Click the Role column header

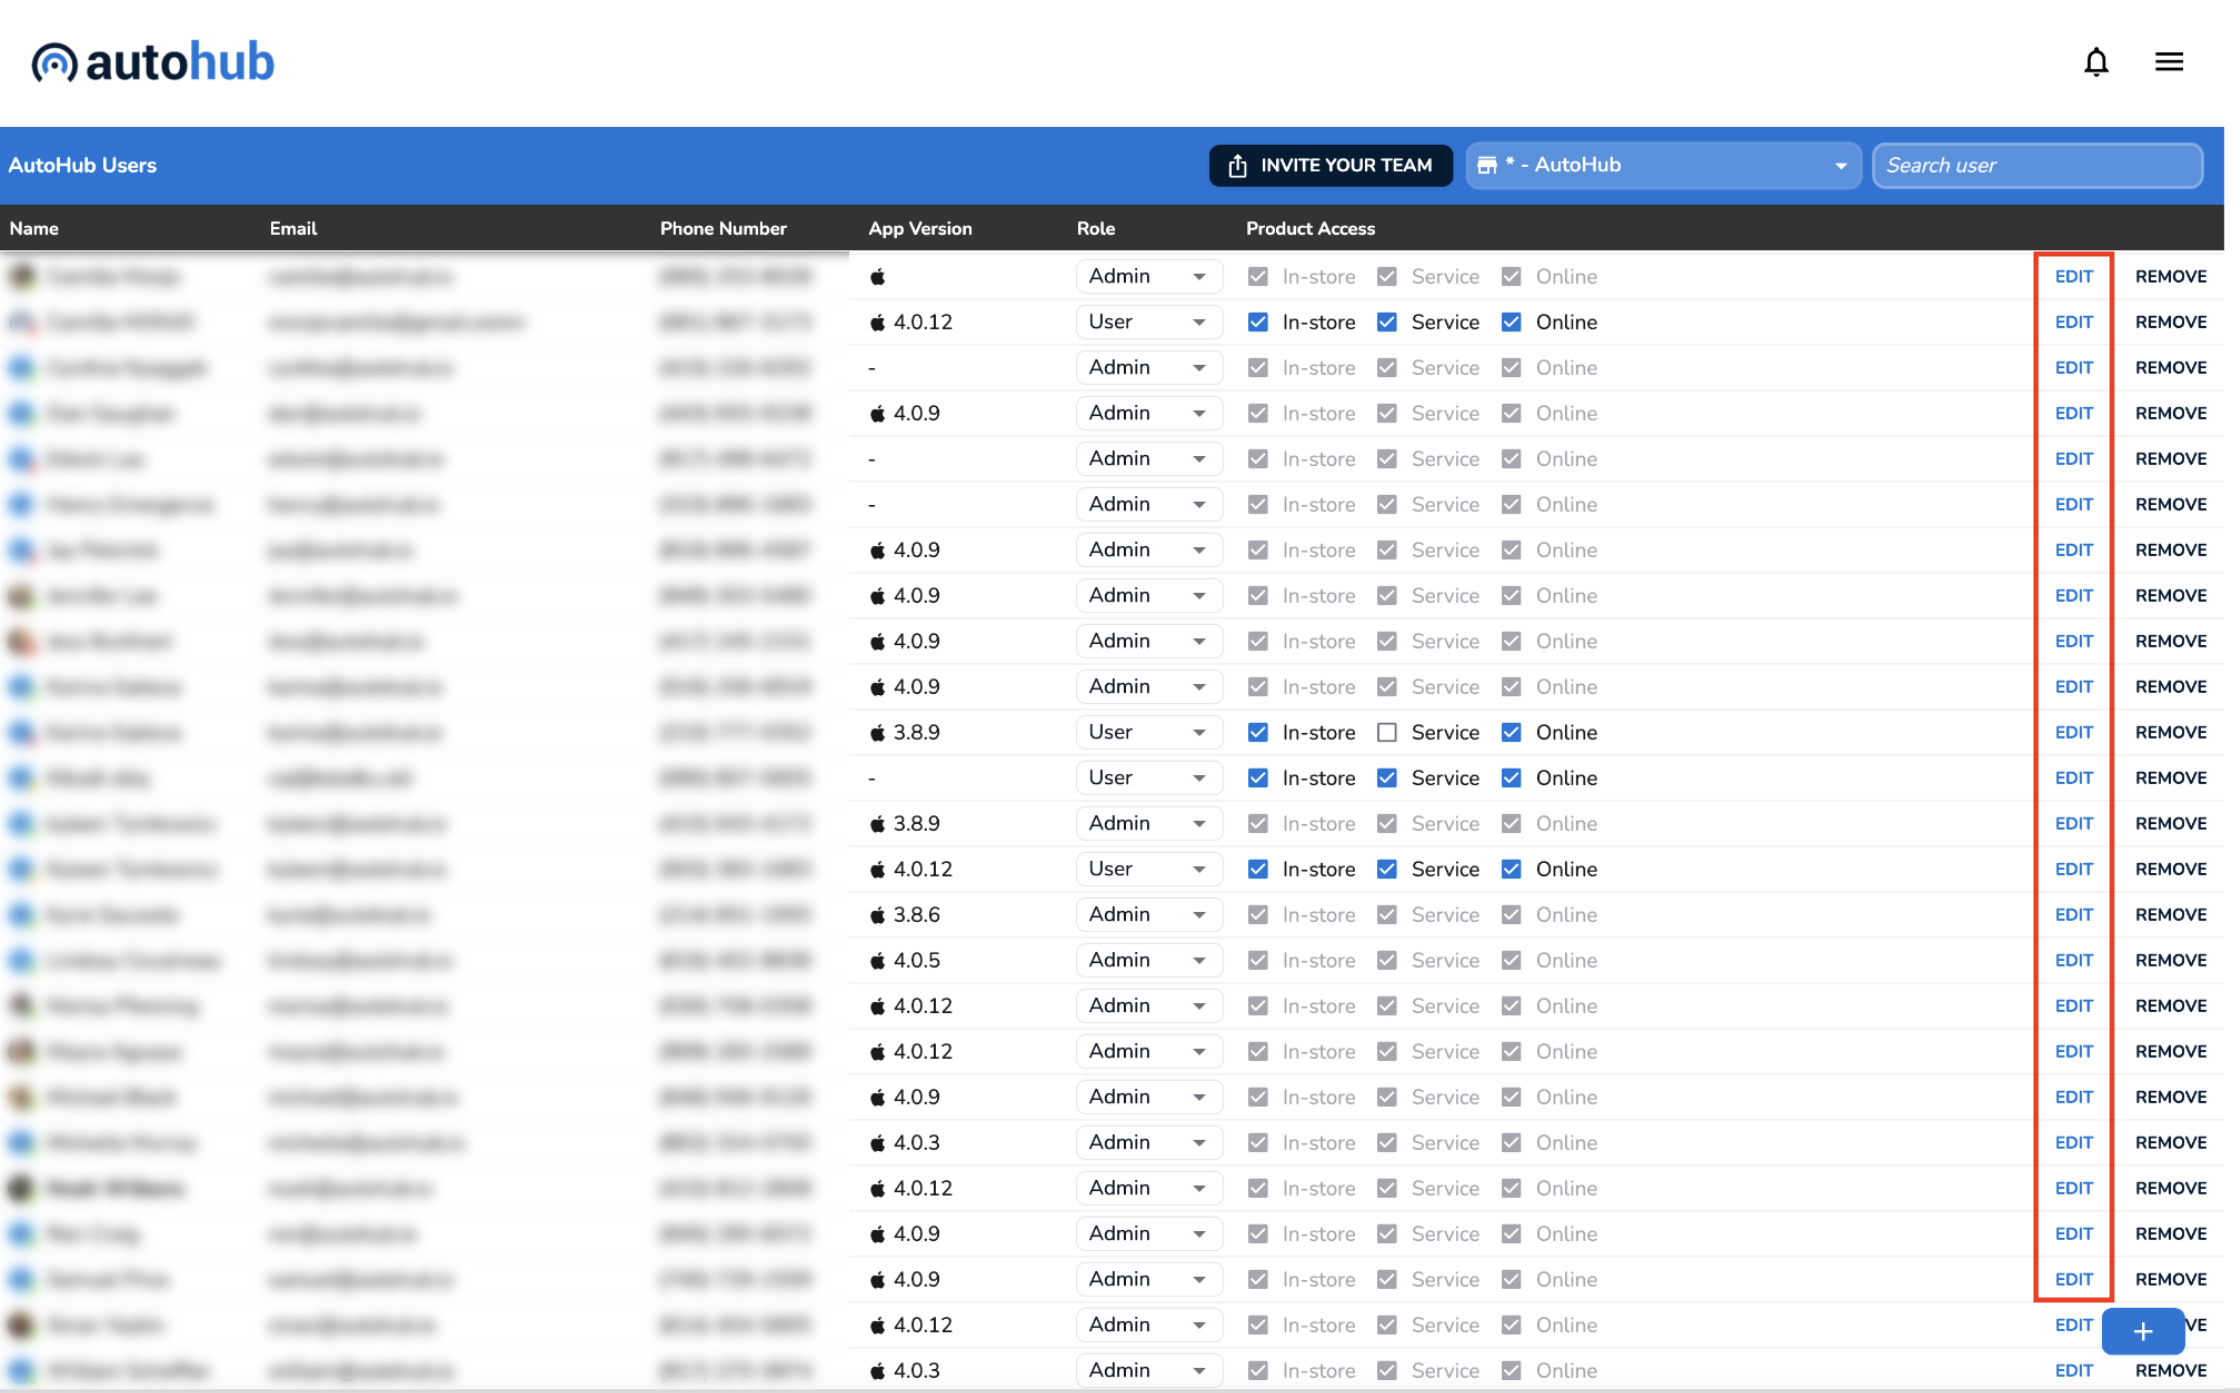tap(1095, 229)
